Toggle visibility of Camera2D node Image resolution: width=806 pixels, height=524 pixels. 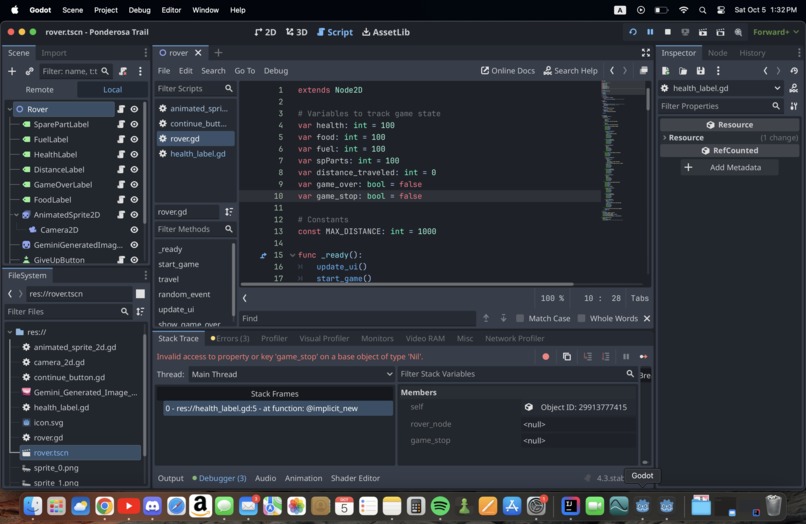click(134, 230)
